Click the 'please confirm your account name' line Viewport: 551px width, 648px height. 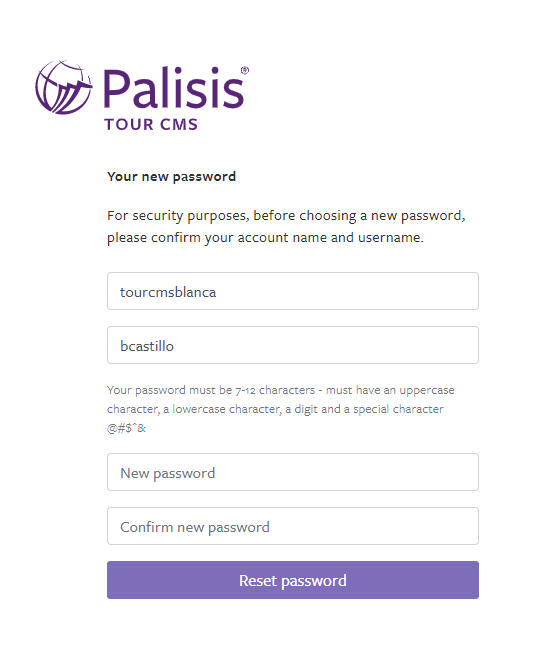tap(265, 238)
